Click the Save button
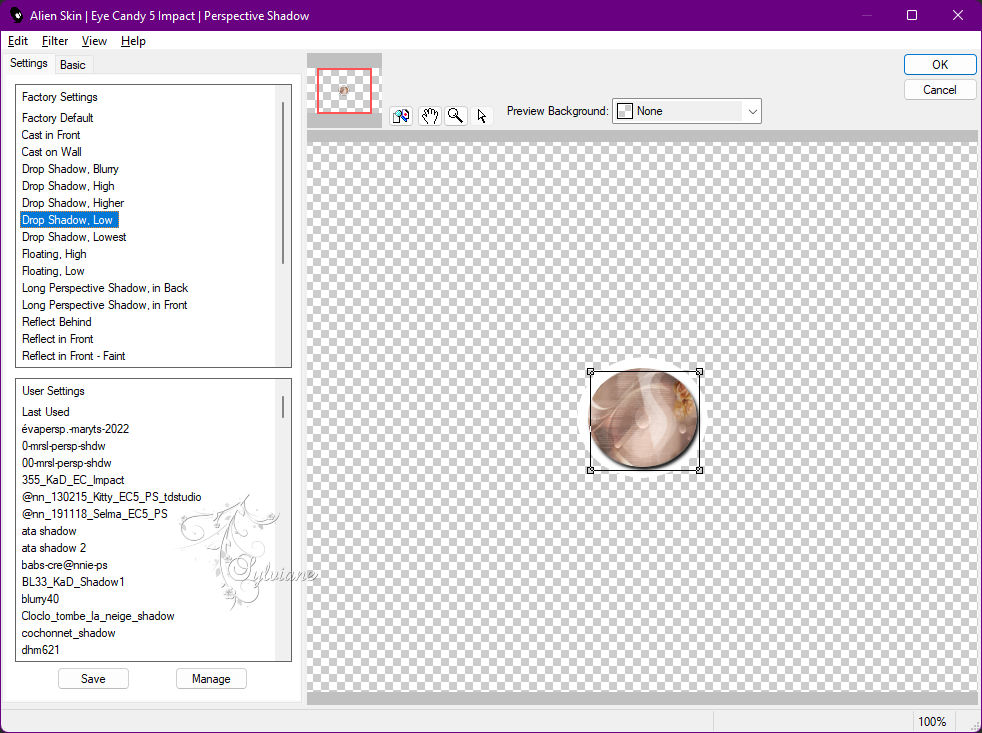The height and width of the screenshot is (733, 982). point(93,678)
